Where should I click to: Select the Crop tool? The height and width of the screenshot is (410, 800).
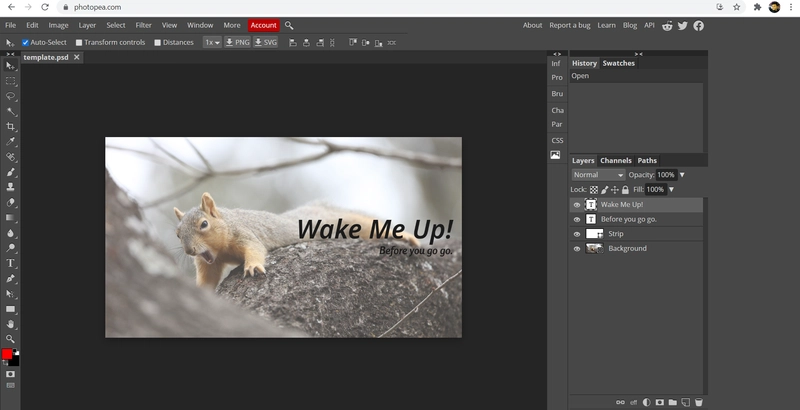tap(11, 127)
